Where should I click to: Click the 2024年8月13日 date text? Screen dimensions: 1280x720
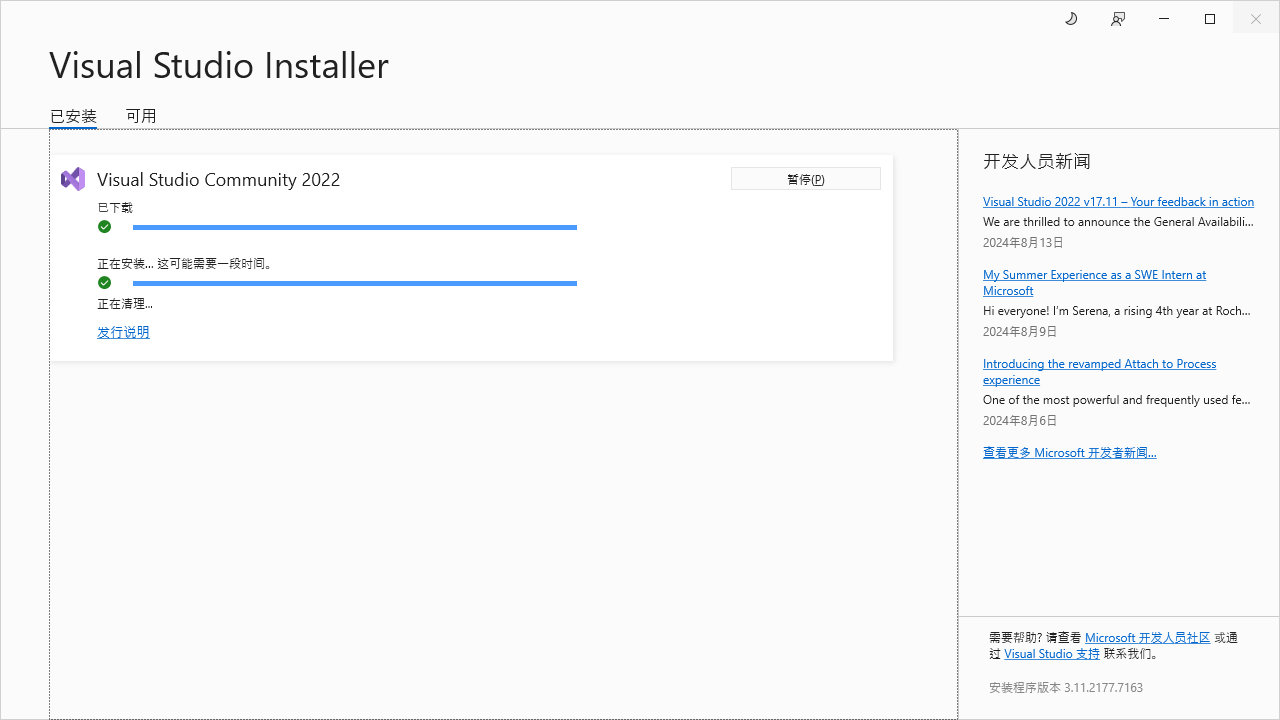click(x=1023, y=243)
